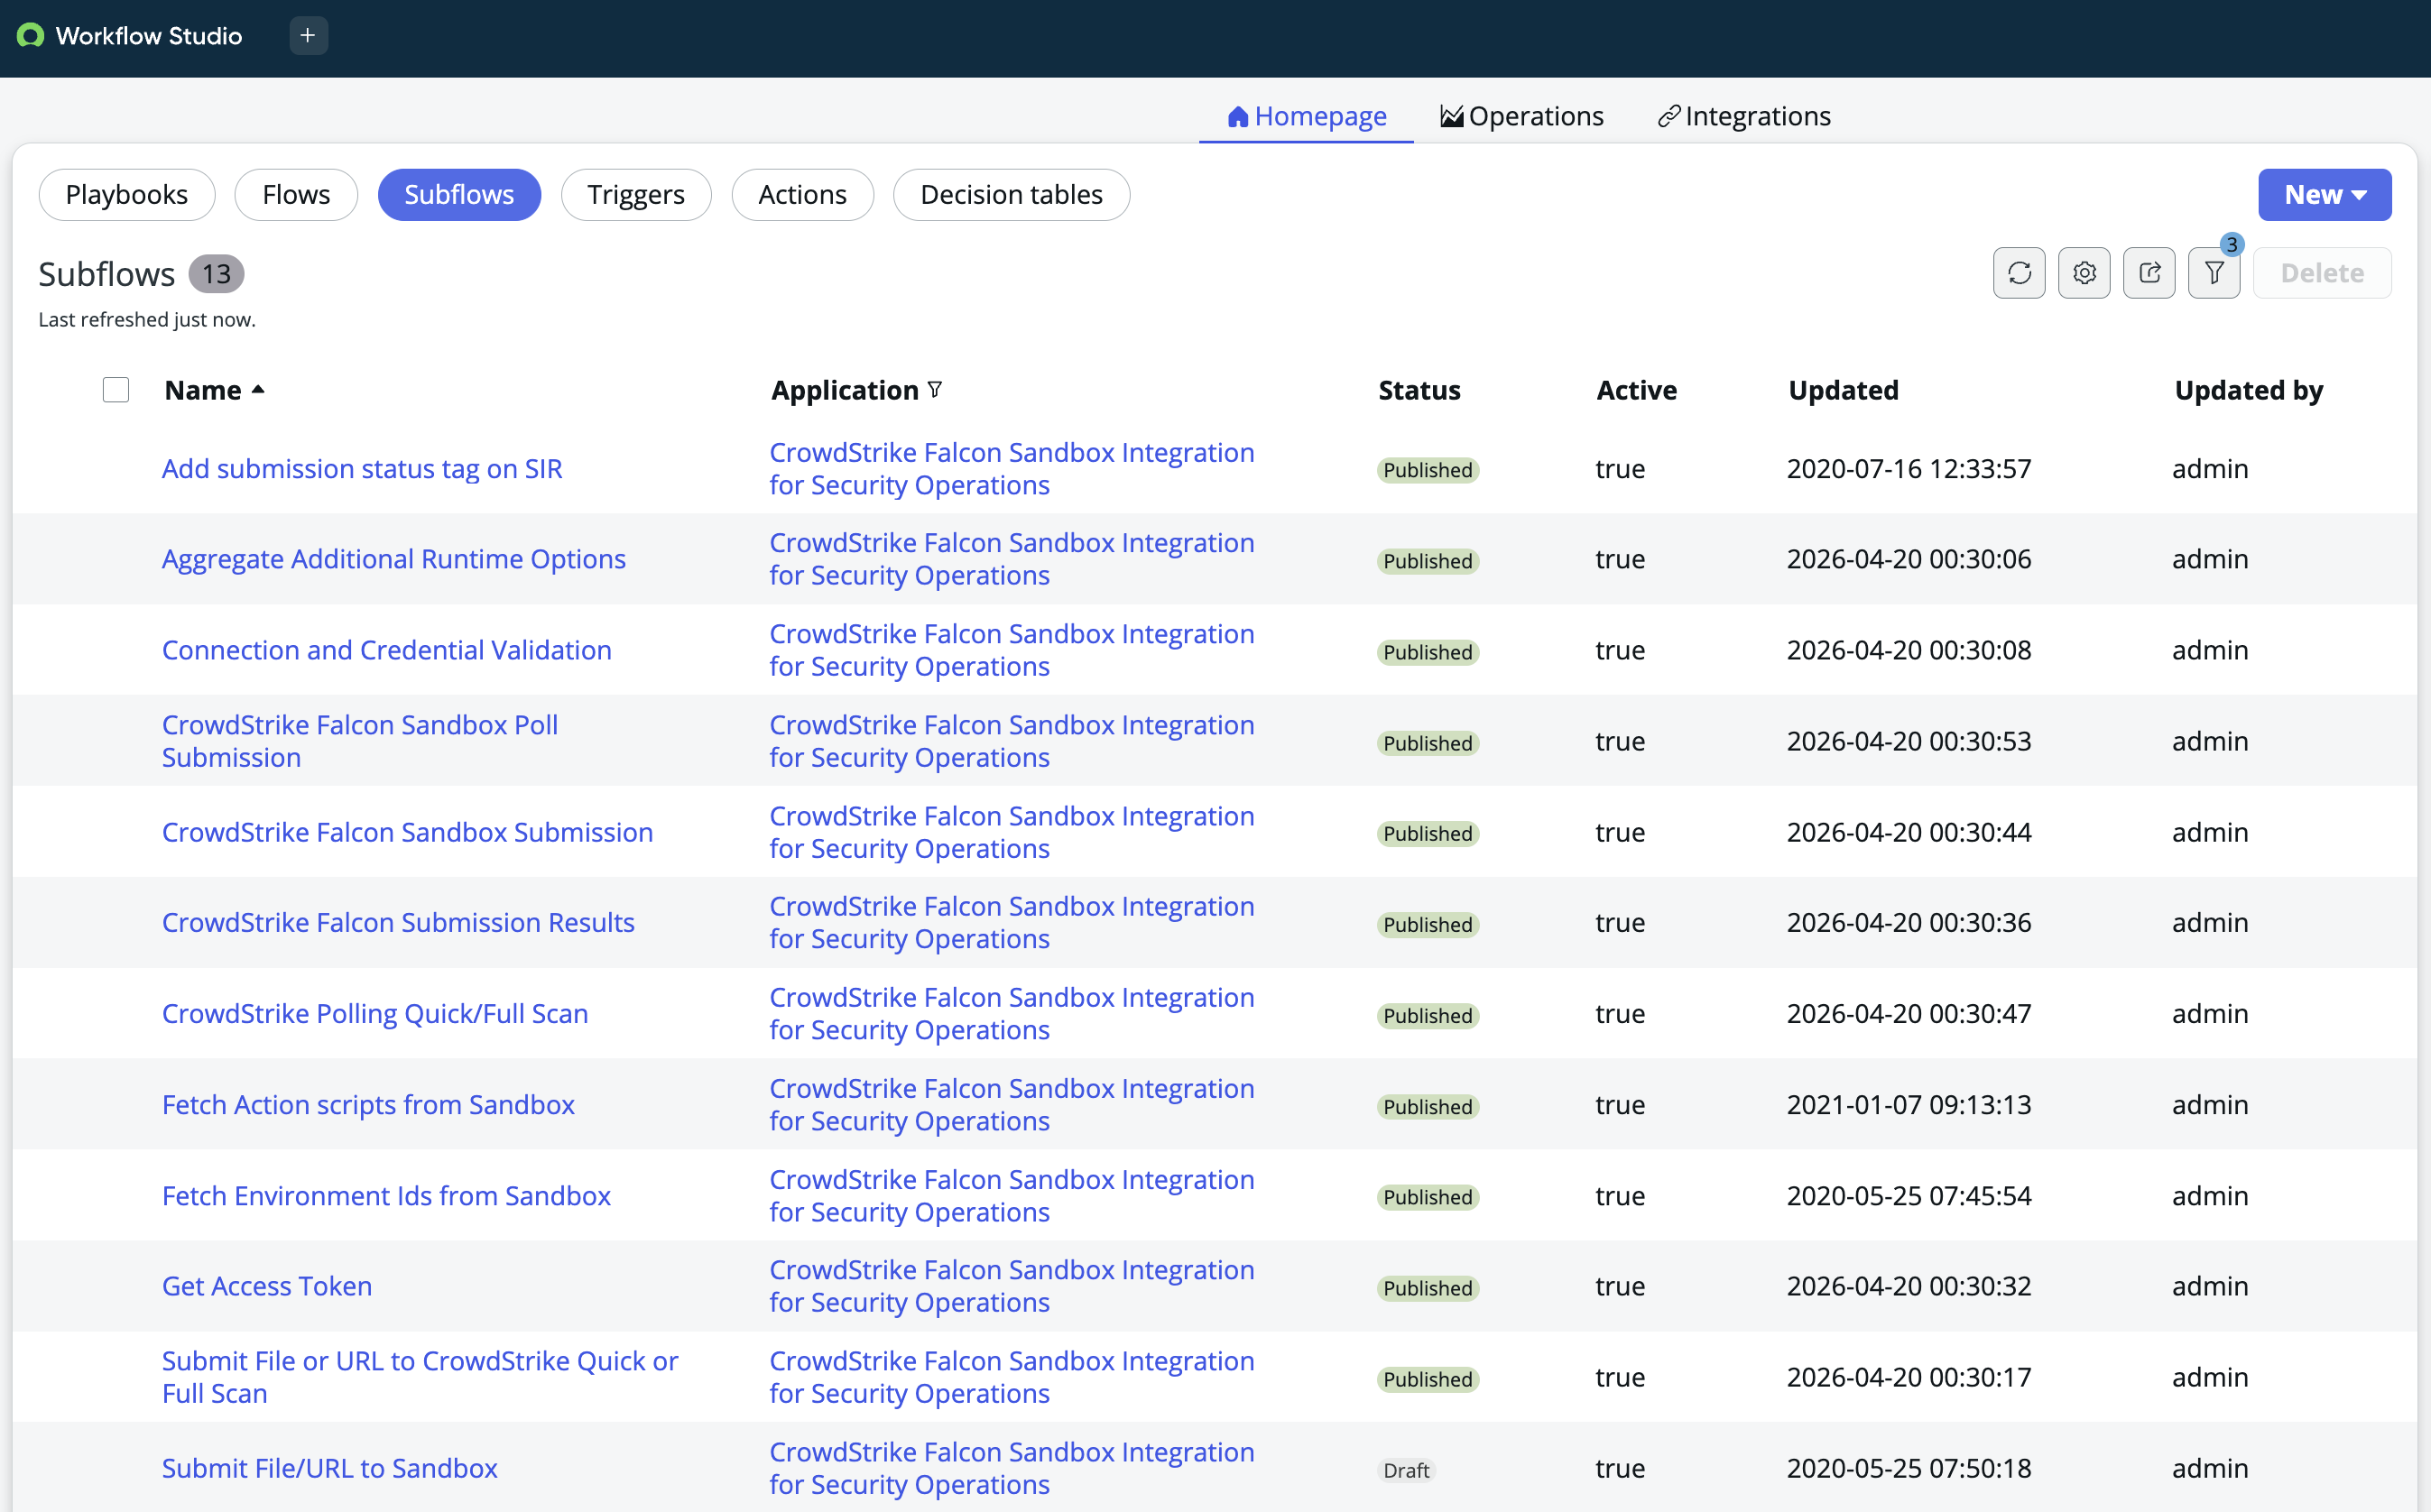Click the Application column filter icon
2431x1512 pixels.
point(935,390)
